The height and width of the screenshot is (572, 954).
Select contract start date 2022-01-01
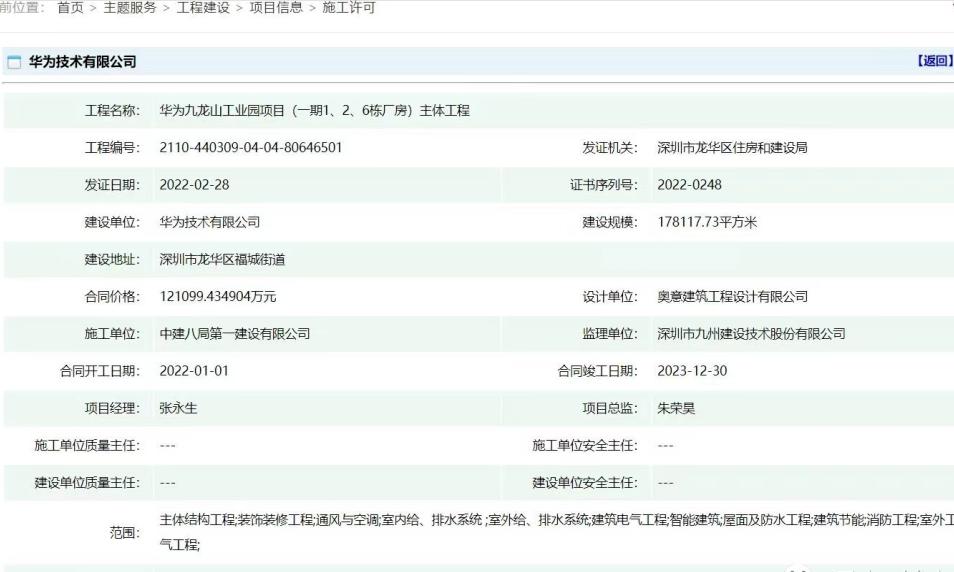(x=194, y=371)
